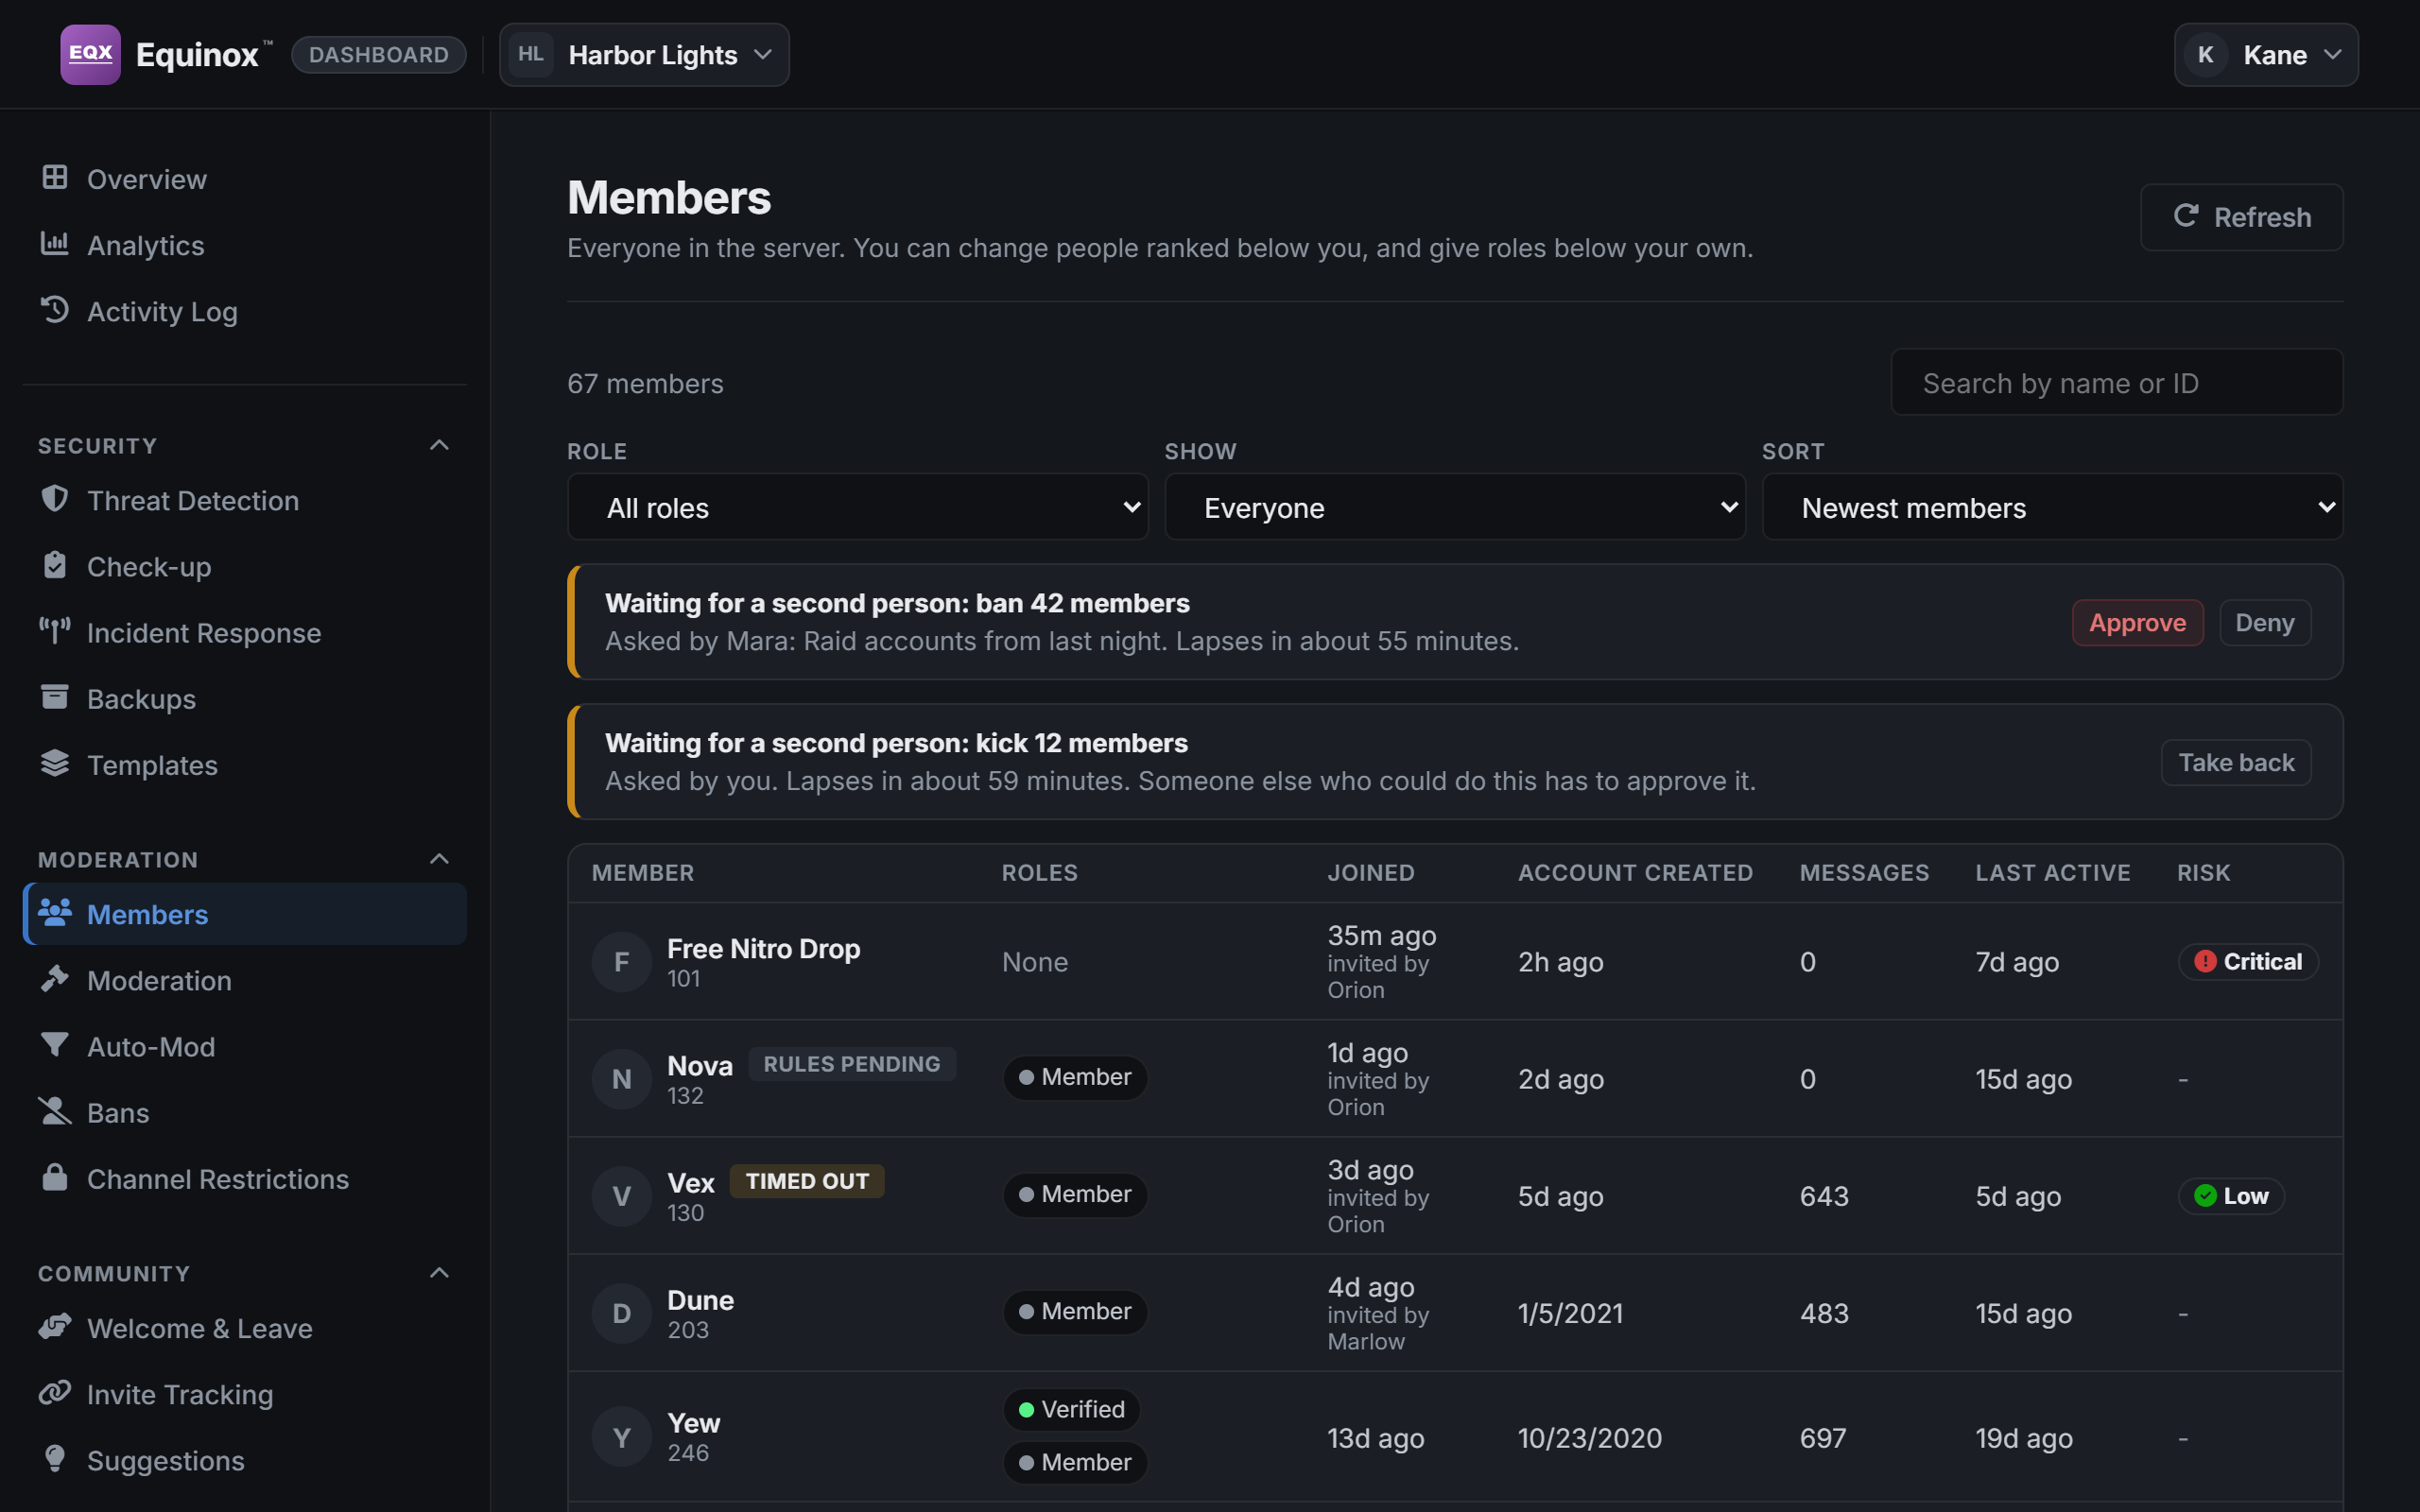The height and width of the screenshot is (1512, 2420).
Task: Click the Check-up clipboard icon
Action: [x=55, y=565]
